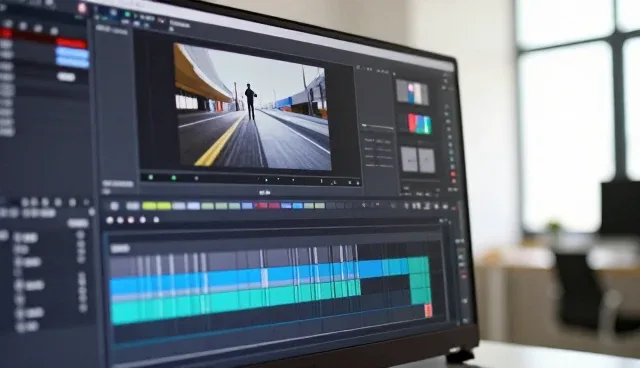Pick the leftmost lime-green color label above timeline
640x368 pixels.
pyautogui.click(x=149, y=206)
